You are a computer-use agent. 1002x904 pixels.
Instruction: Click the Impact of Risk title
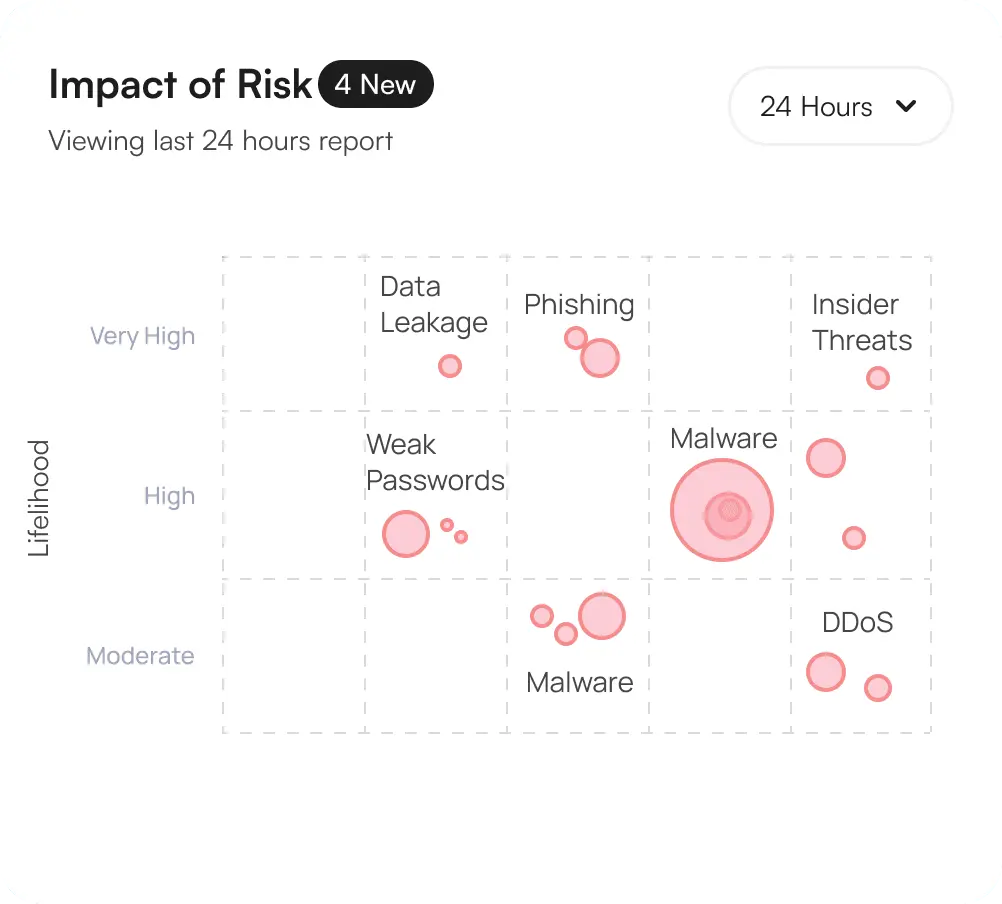[x=180, y=85]
